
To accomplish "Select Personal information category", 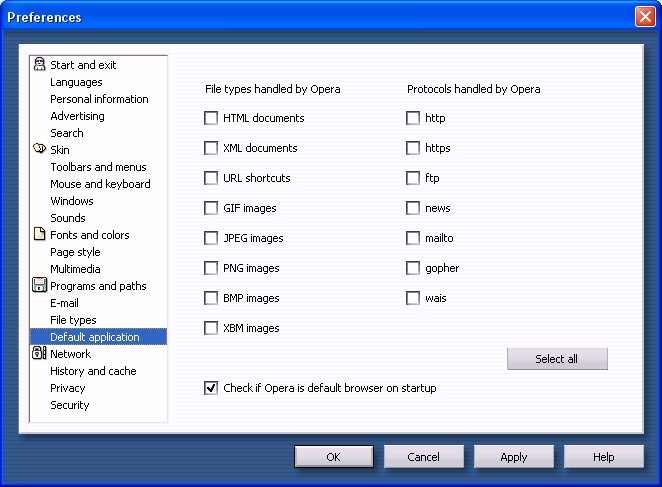I will 99,99.
